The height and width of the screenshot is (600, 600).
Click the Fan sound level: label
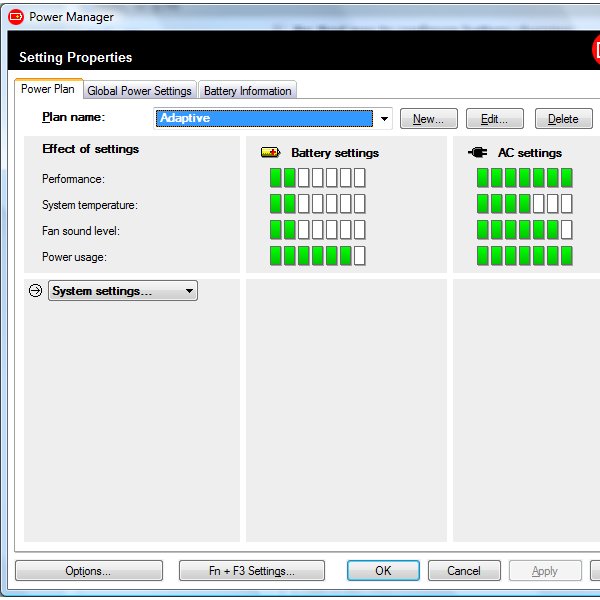coord(81,231)
